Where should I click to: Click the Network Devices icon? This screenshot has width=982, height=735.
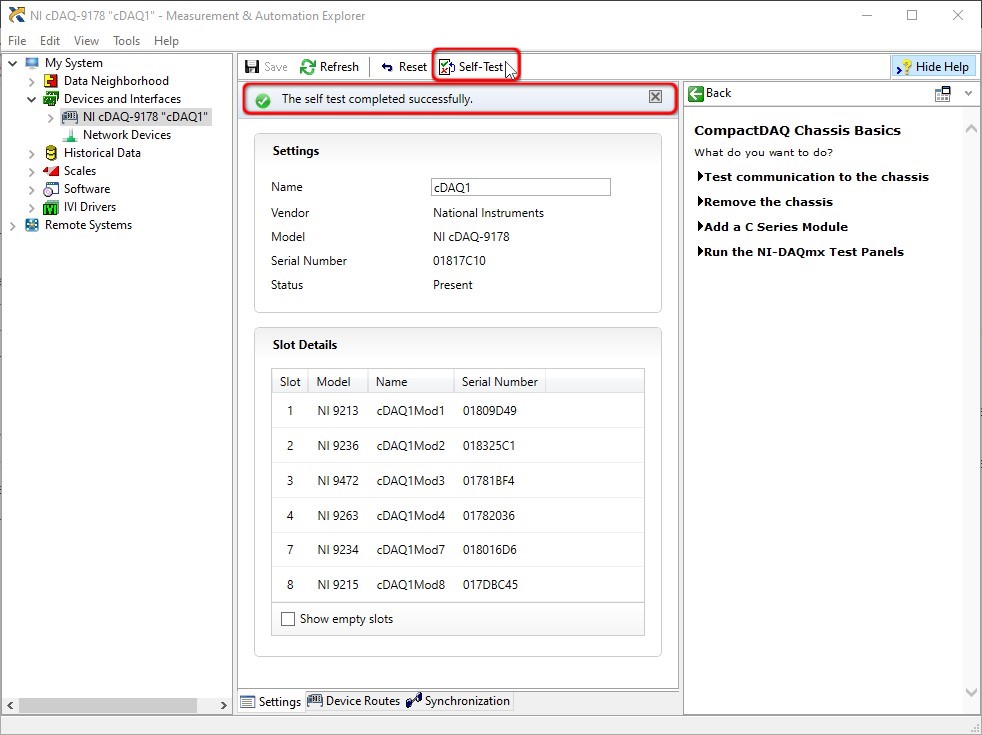point(70,135)
